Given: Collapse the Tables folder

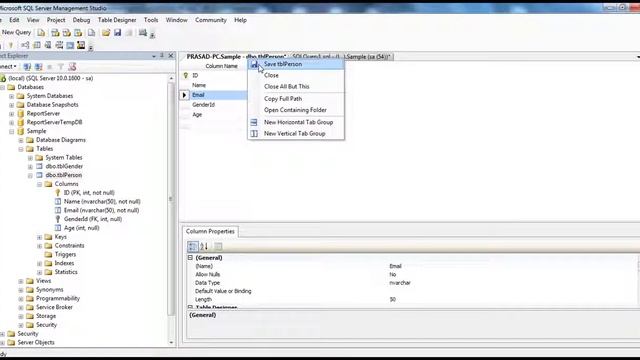Looking at the screenshot, I should [21, 149].
